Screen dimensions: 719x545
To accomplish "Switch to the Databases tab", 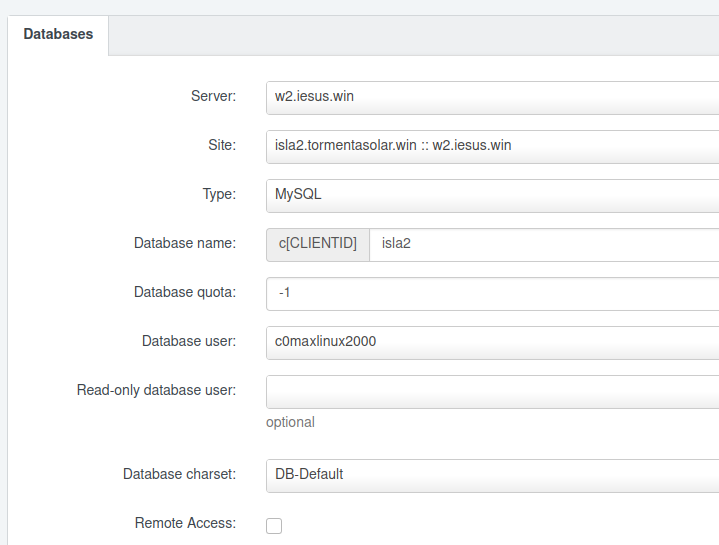I will tap(58, 34).
